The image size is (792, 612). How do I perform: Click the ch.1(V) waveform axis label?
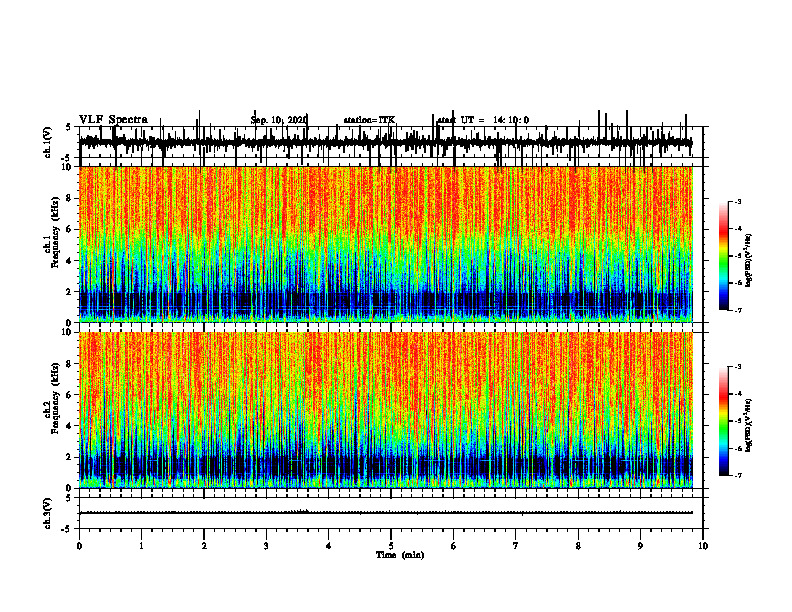[x=48, y=142]
